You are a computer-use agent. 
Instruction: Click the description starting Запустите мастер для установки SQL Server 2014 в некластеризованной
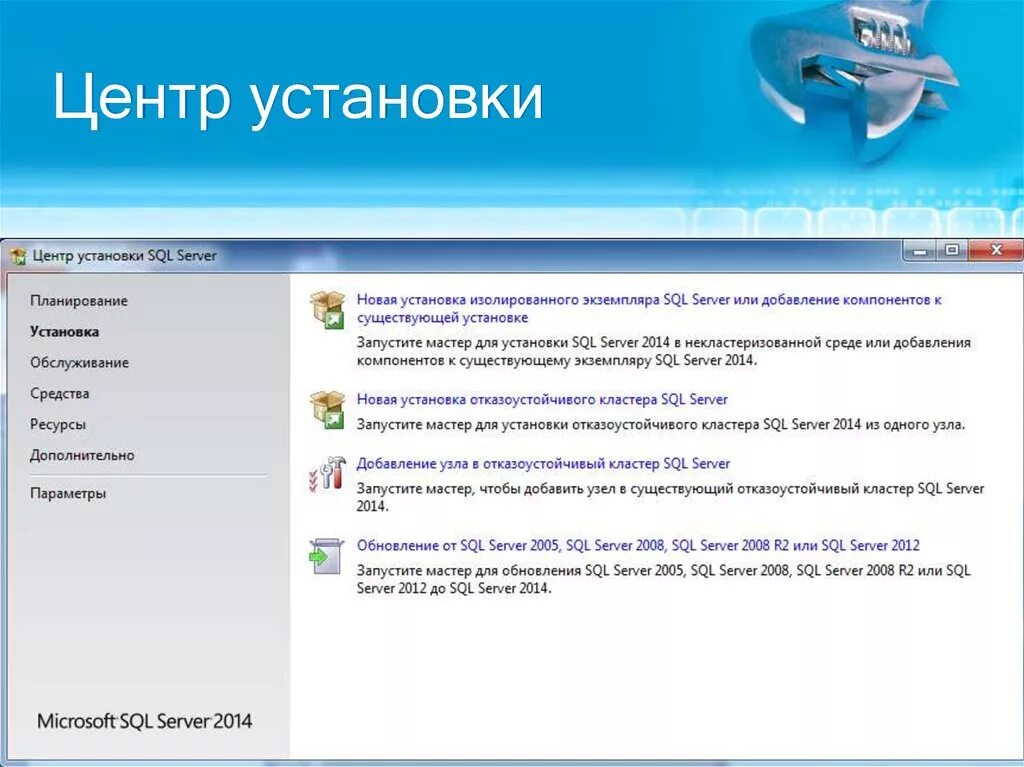pos(664,351)
